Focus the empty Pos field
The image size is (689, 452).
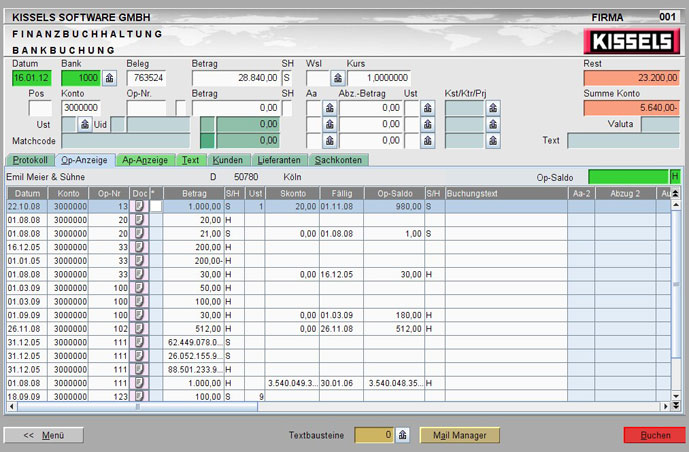tap(40, 108)
